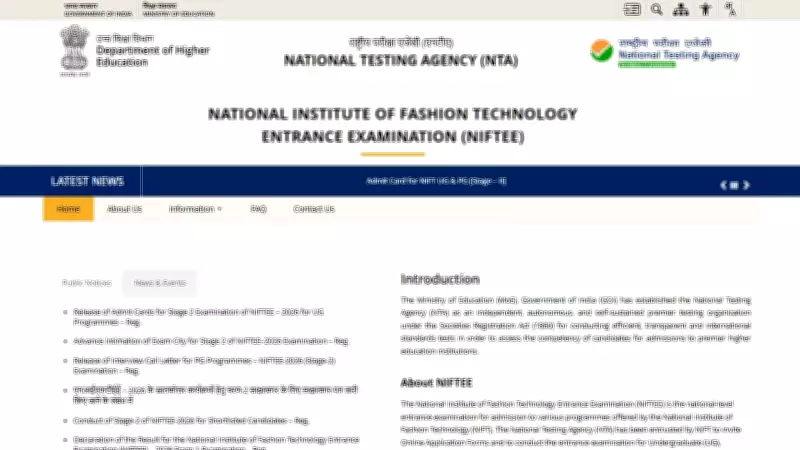Switch to Public Notices tab
The width and height of the screenshot is (800, 450).
click(87, 283)
